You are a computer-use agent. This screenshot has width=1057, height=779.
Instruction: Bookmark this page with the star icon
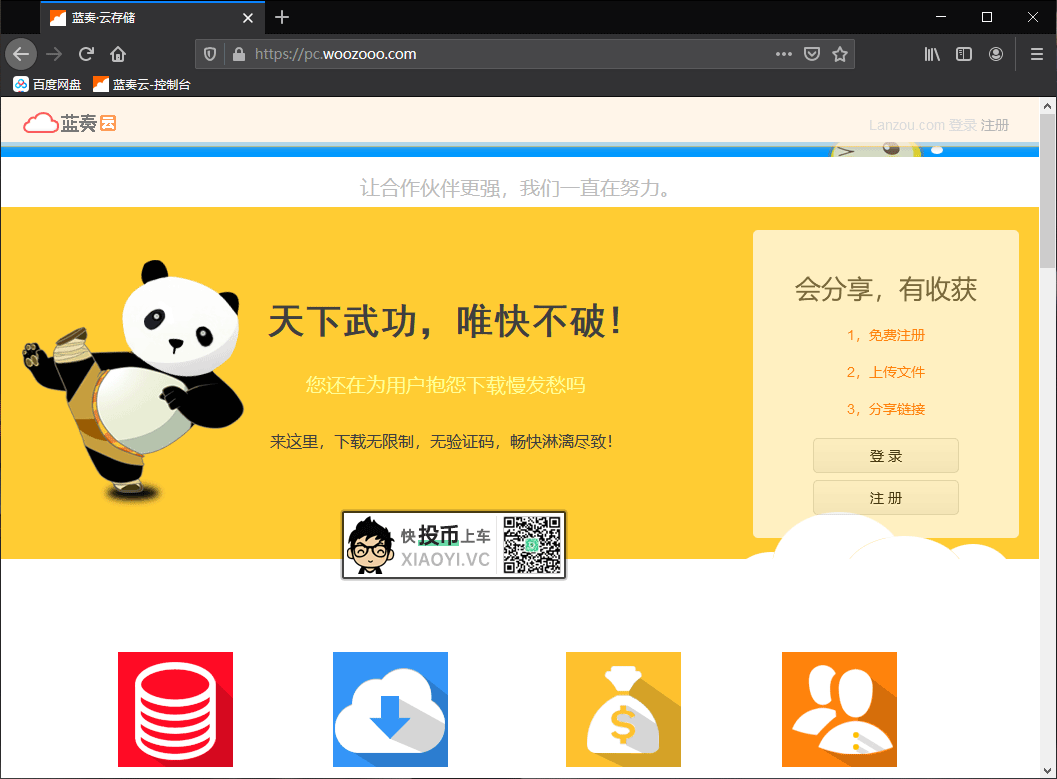tap(839, 54)
